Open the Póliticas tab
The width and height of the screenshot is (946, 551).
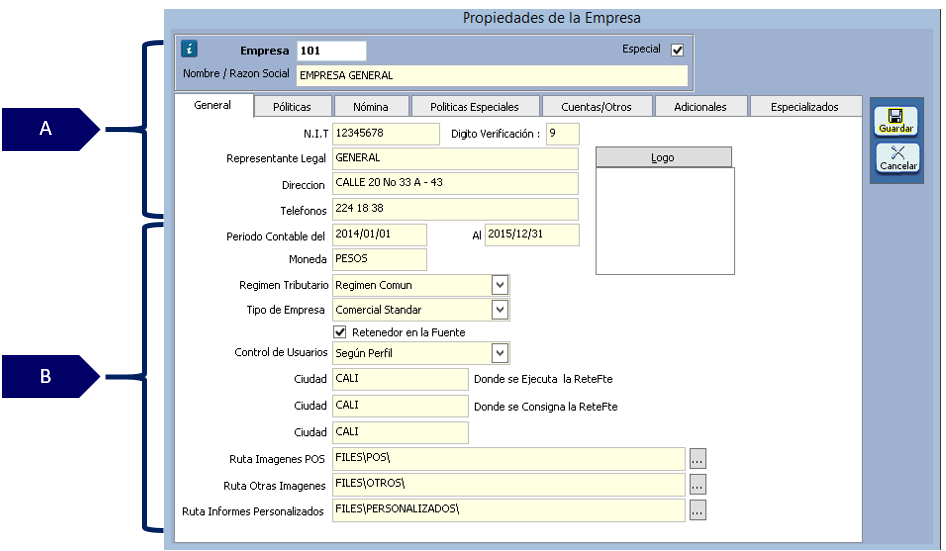(293, 107)
